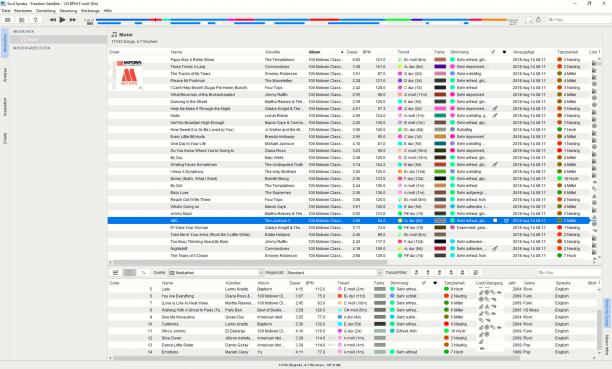Open the Regelsatz dropdown showing Standard

click(x=334, y=273)
